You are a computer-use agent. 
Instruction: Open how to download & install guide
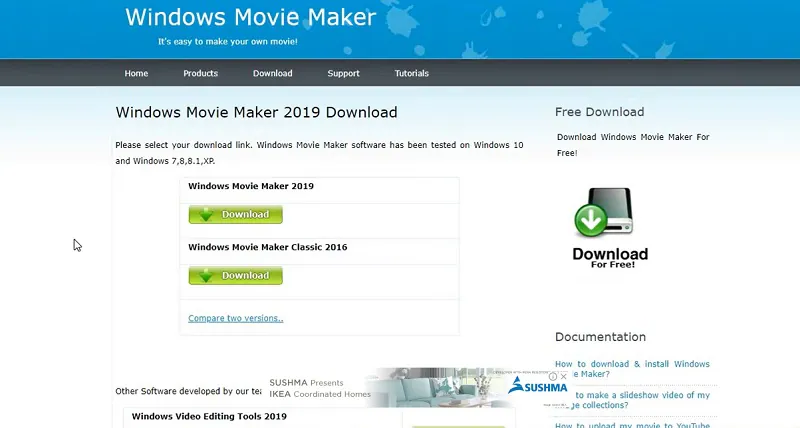tap(632, 369)
